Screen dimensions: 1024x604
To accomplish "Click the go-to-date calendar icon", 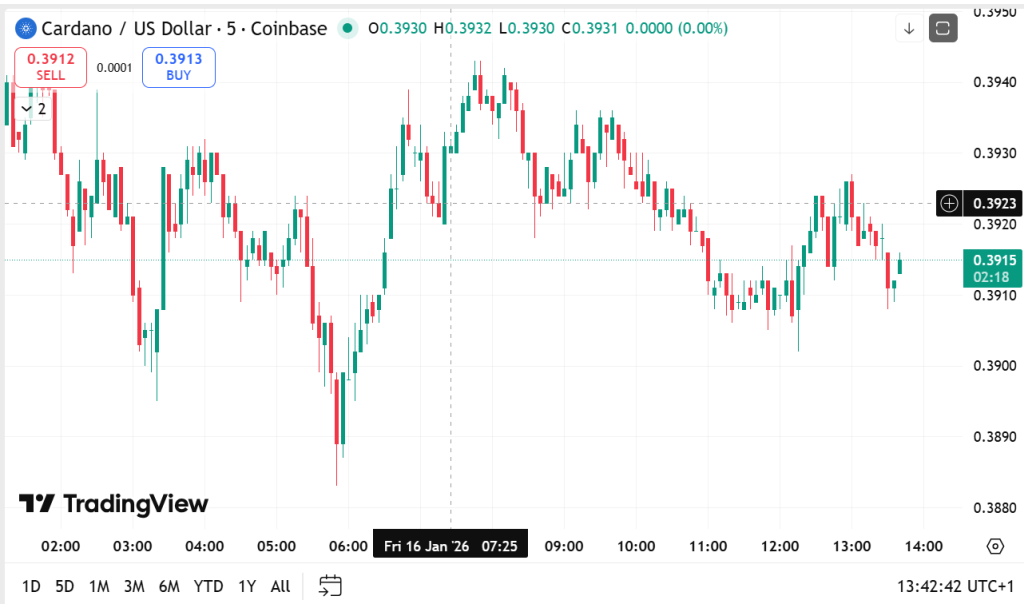I will point(331,586).
